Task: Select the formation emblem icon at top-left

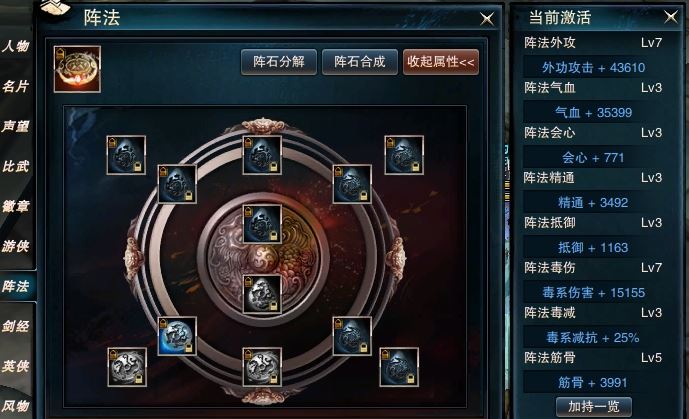Action: click(x=77, y=69)
